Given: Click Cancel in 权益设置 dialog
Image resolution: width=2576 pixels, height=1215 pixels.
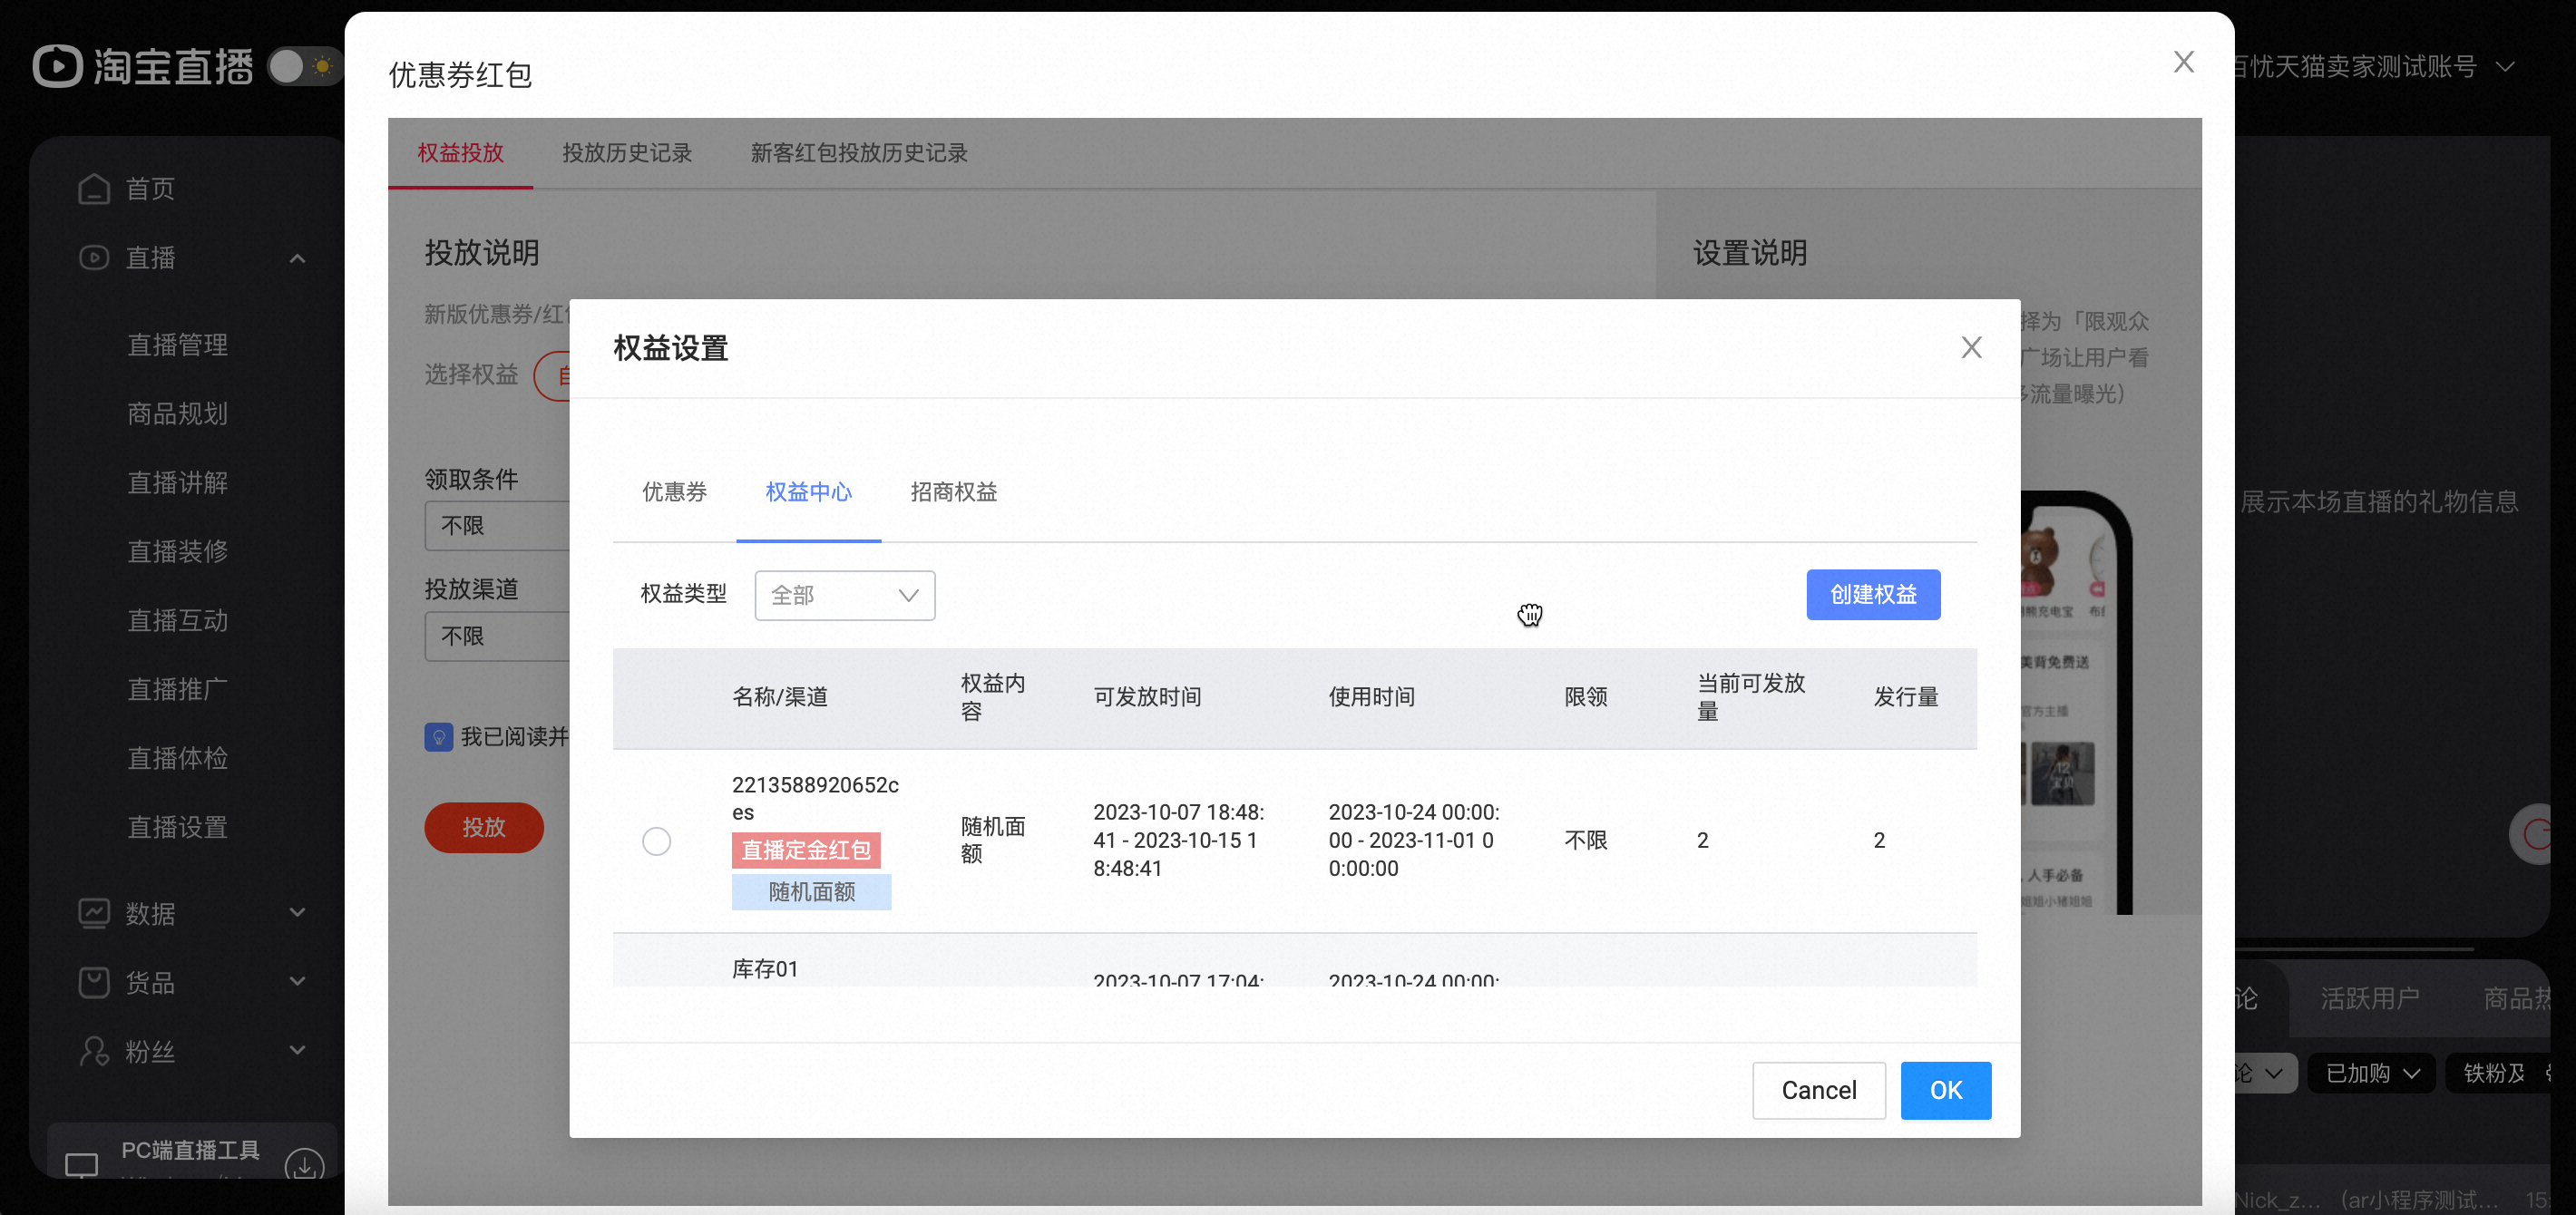Looking at the screenshot, I should 1818,1090.
